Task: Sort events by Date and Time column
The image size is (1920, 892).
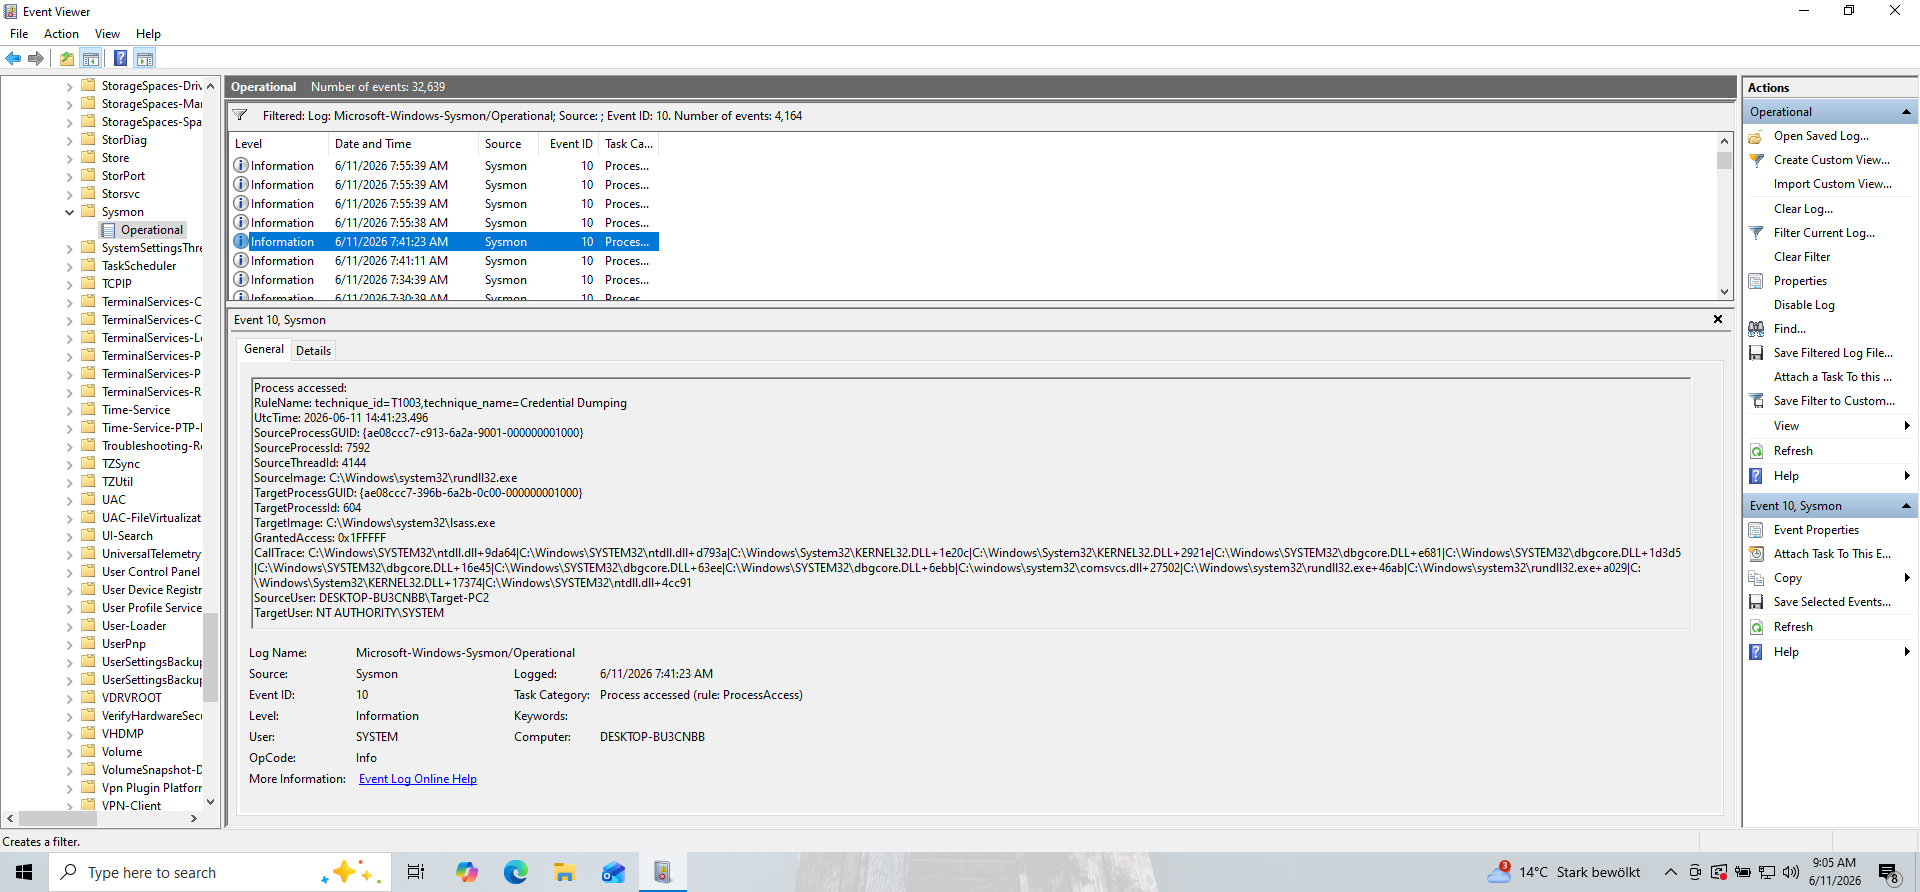Action: [x=403, y=144]
